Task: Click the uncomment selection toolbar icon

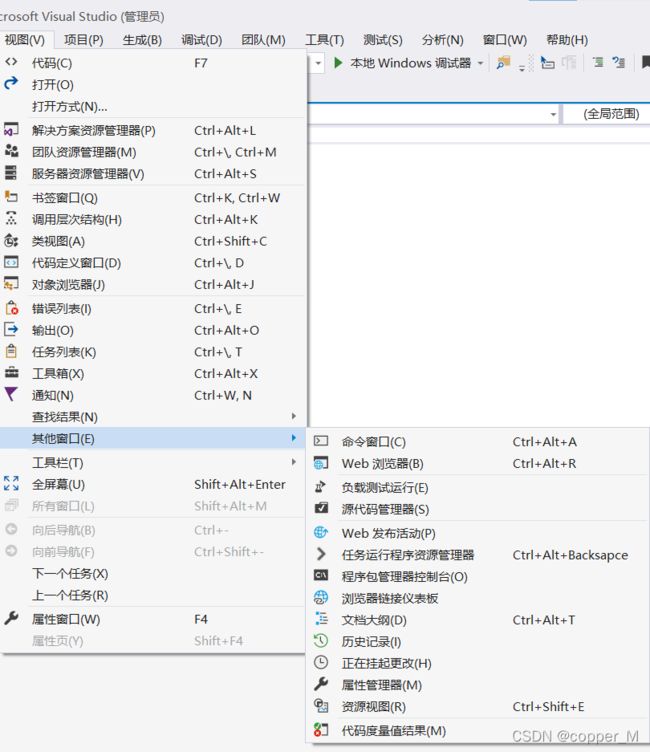Action: point(619,63)
